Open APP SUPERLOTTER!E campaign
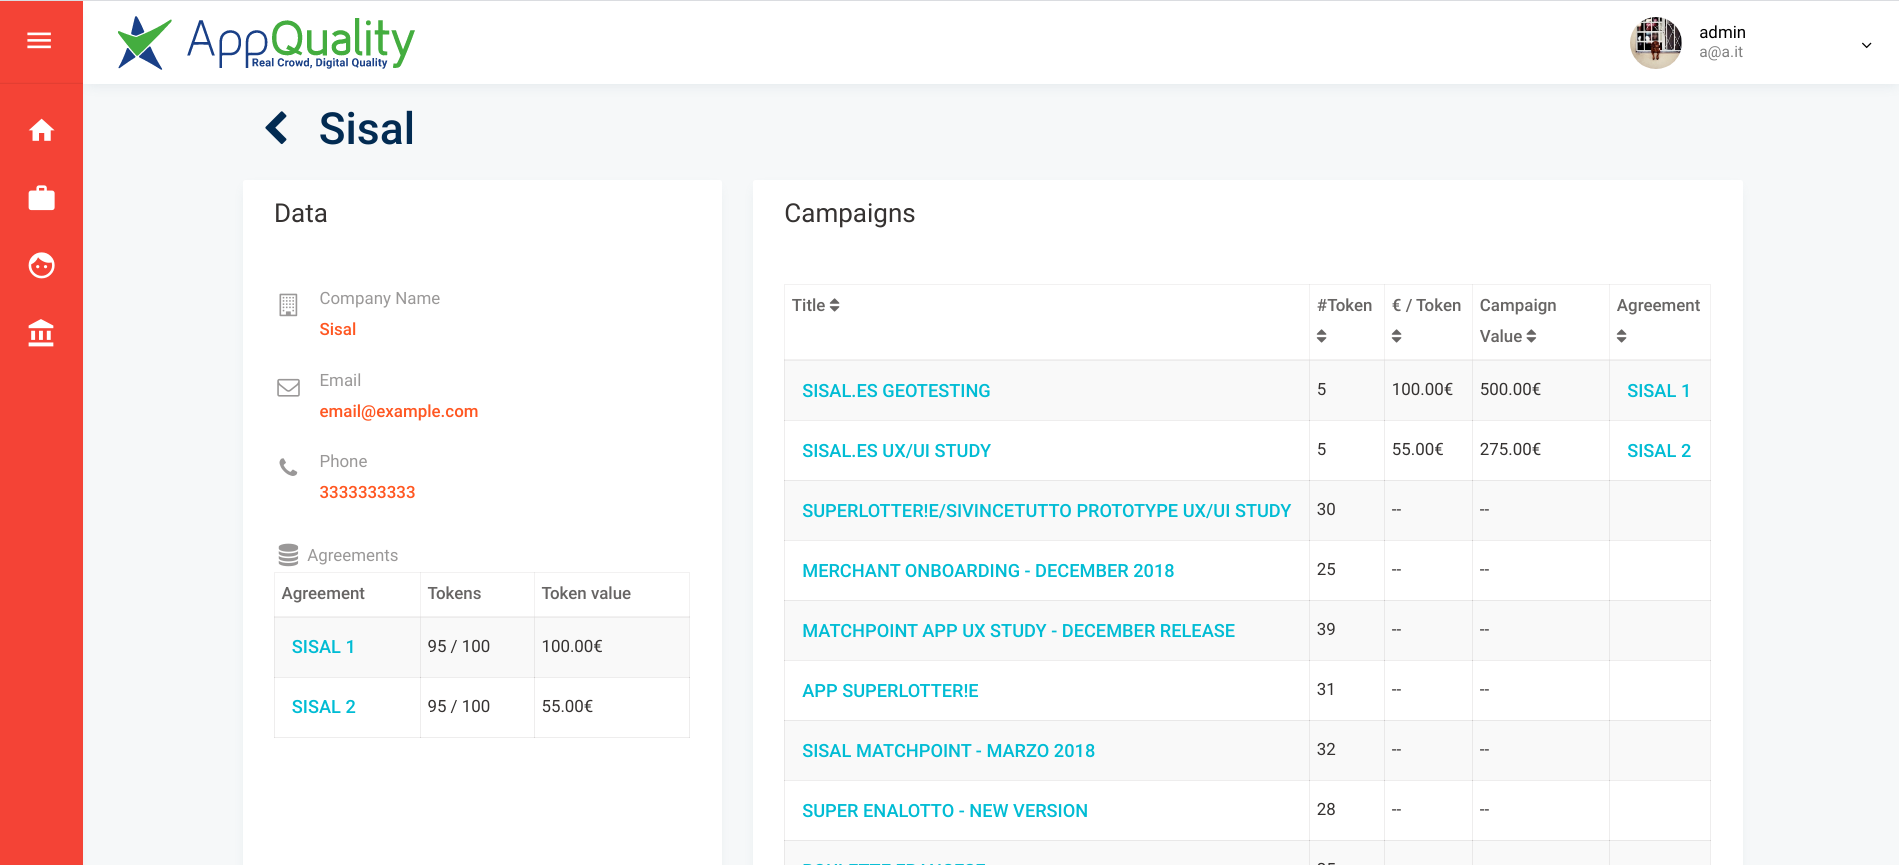The width and height of the screenshot is (1899, 865). pyautogui.click(x=890, y=691)
